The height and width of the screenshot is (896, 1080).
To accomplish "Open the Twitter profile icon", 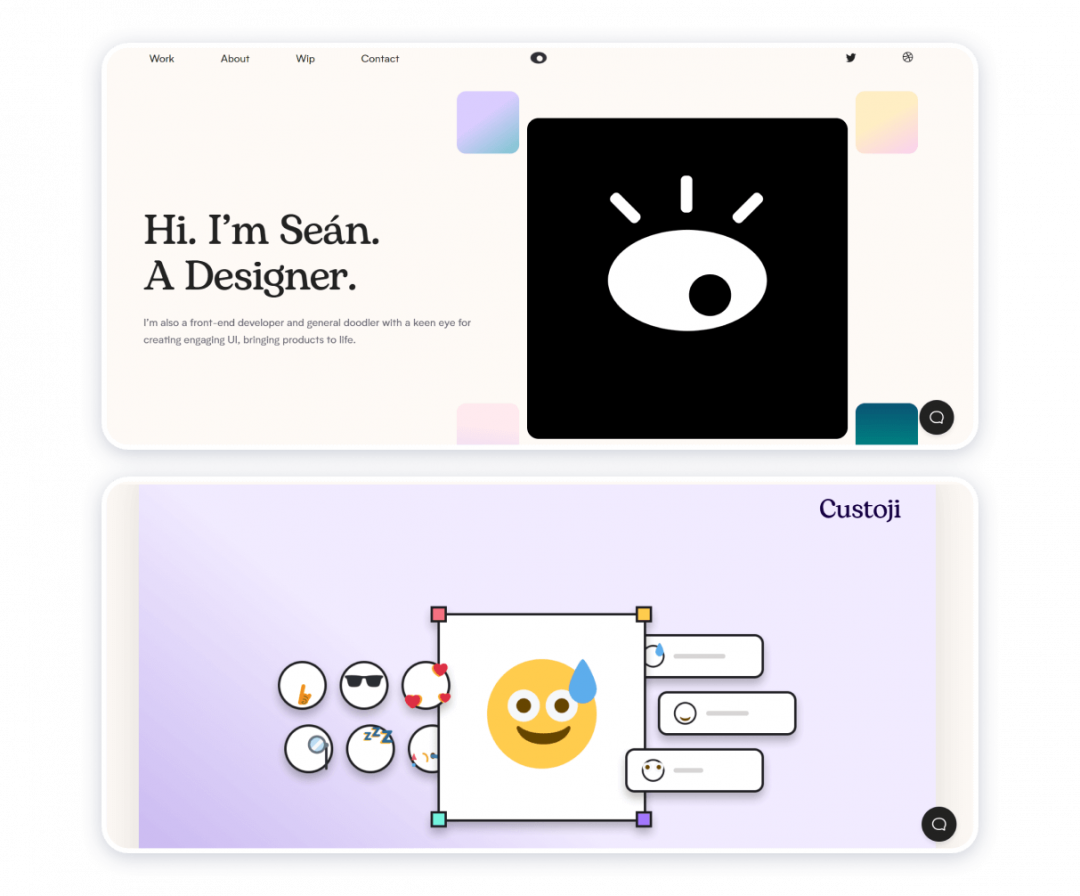I will (x=850, y=58).
